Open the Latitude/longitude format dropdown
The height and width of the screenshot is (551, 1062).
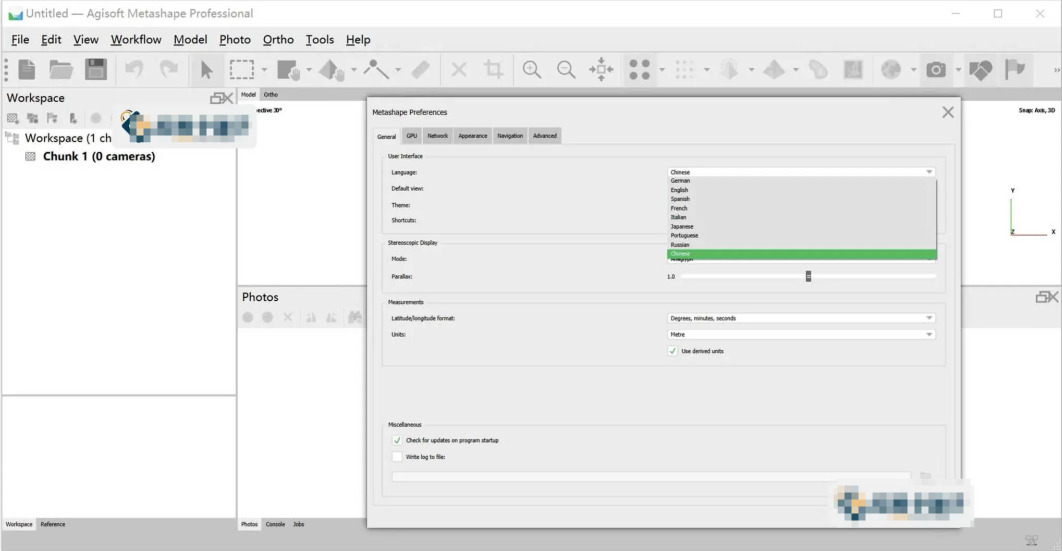[801, 318]
